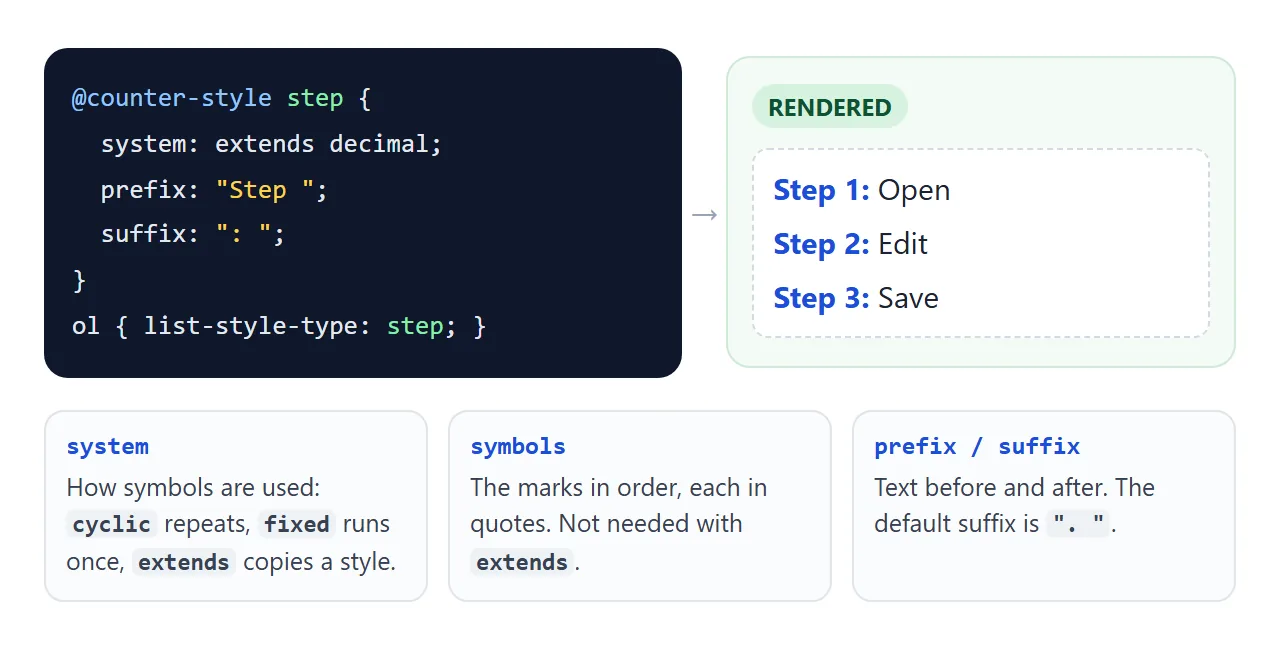Image resolution: width=1280 pixels, height=654 pixels.
Task: Select the '@counter-style step {' code line
Action: [222, 98]
